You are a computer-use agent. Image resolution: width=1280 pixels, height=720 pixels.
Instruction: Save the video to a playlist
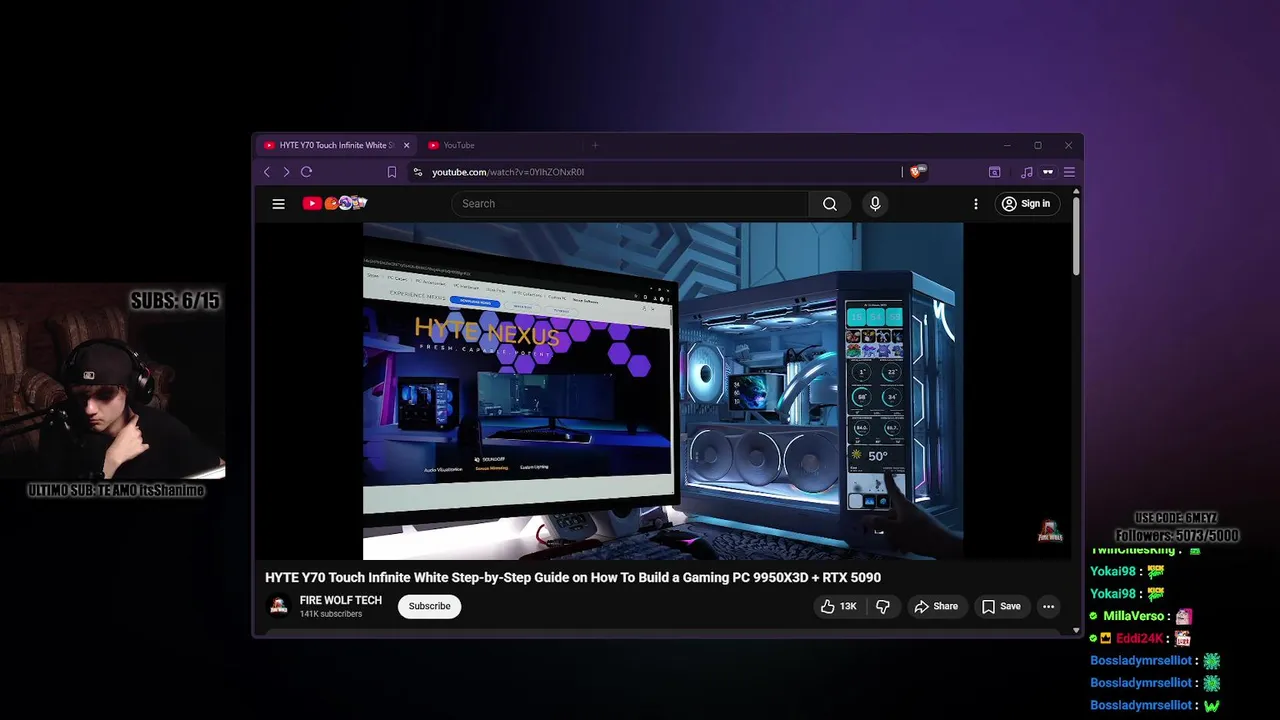(1001, 606)
